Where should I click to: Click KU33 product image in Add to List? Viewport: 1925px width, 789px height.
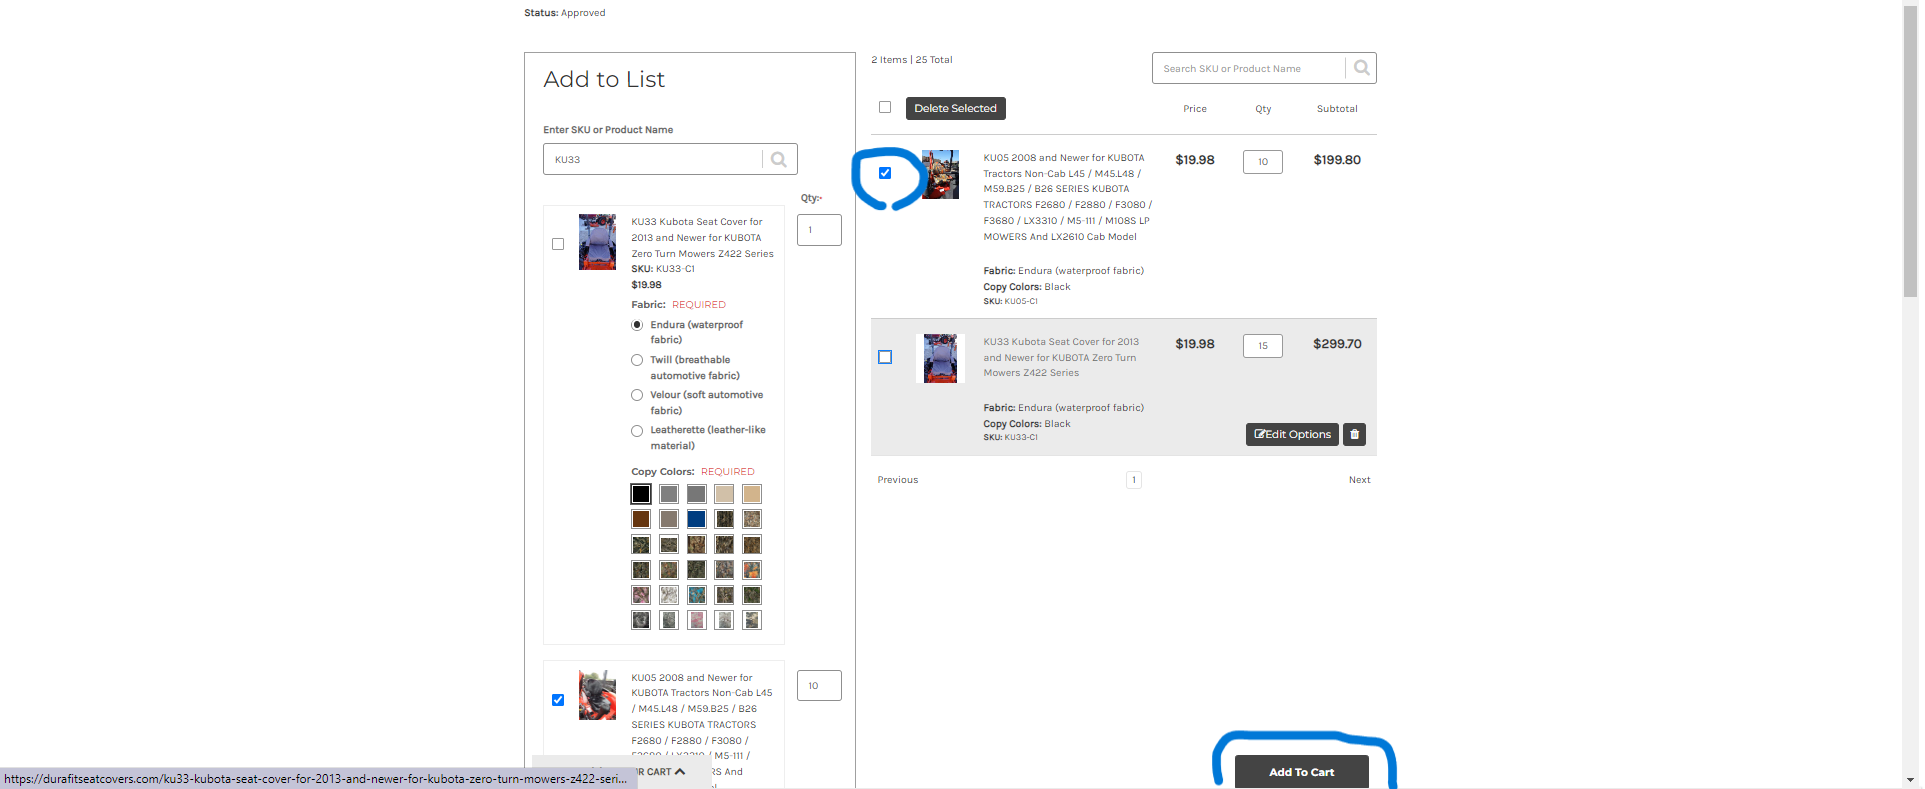point(597,242)
